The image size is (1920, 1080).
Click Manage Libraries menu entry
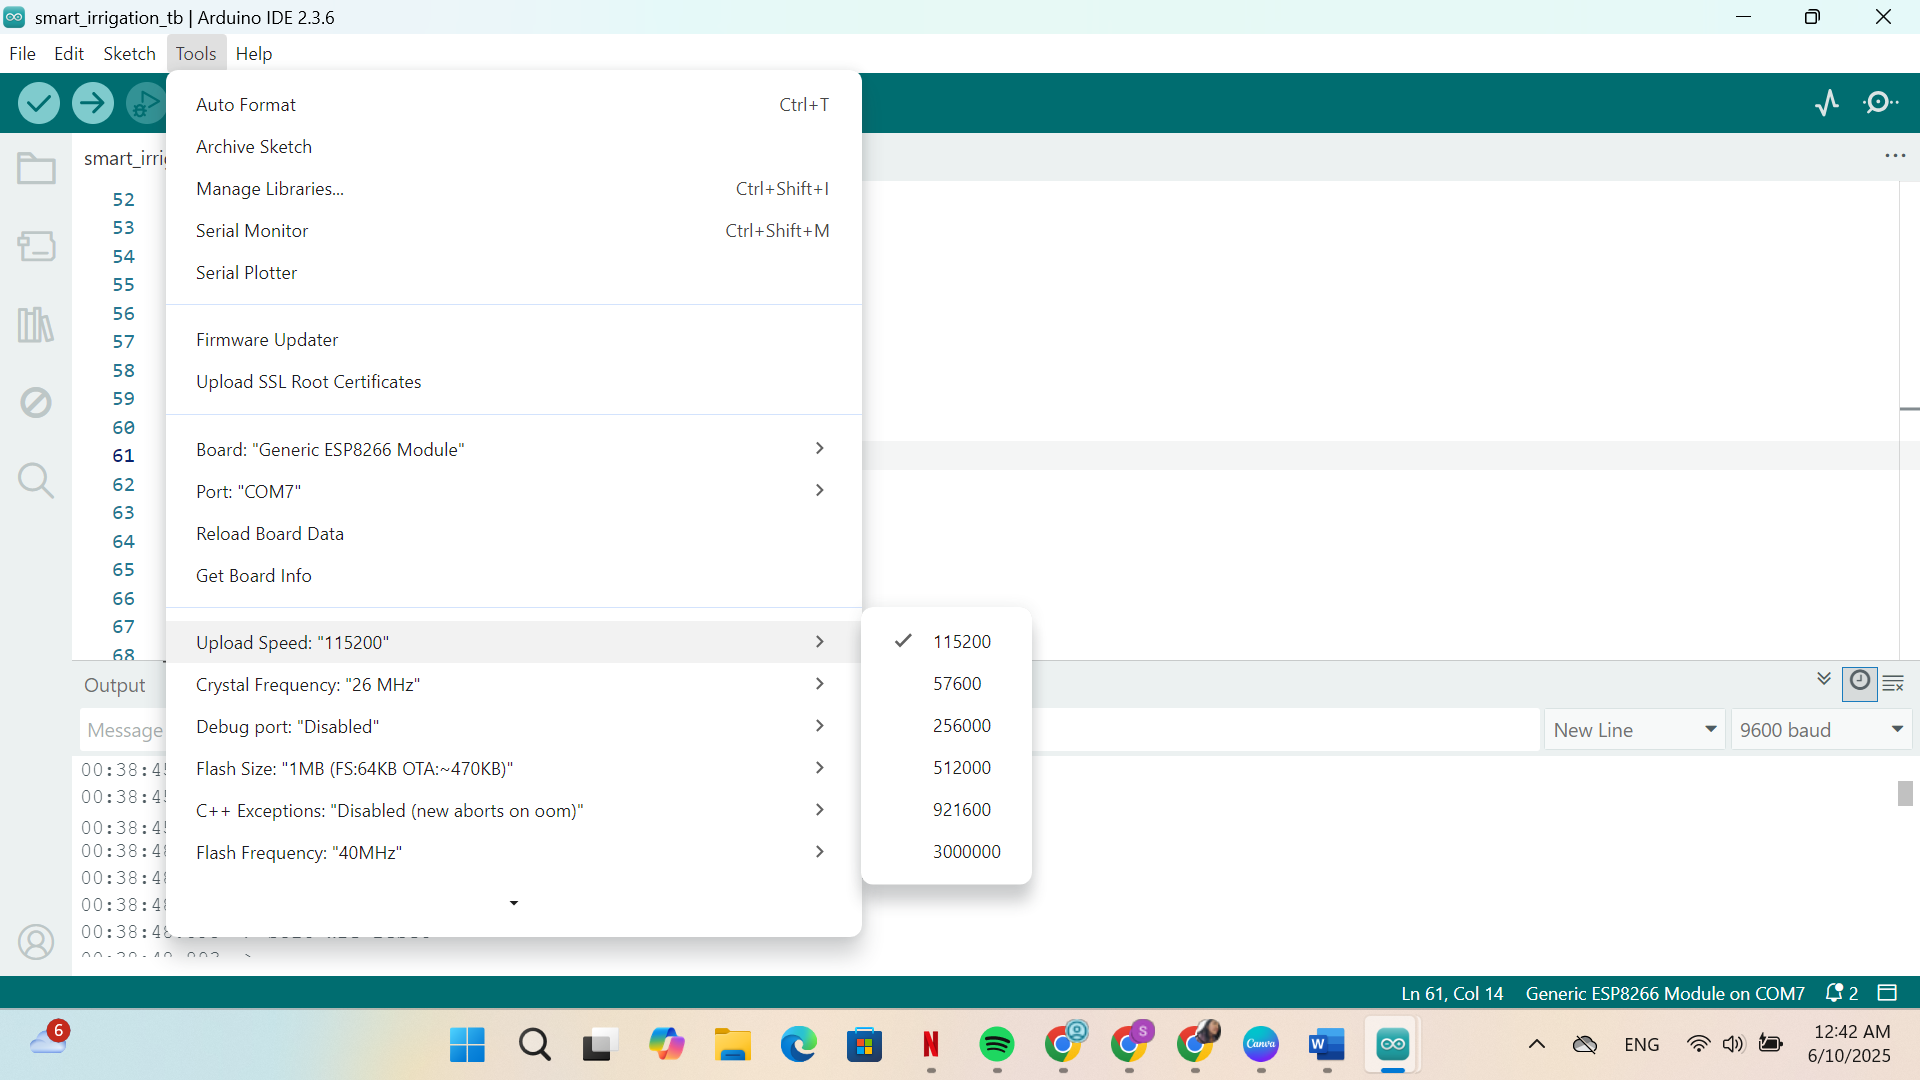click(270, 189)
